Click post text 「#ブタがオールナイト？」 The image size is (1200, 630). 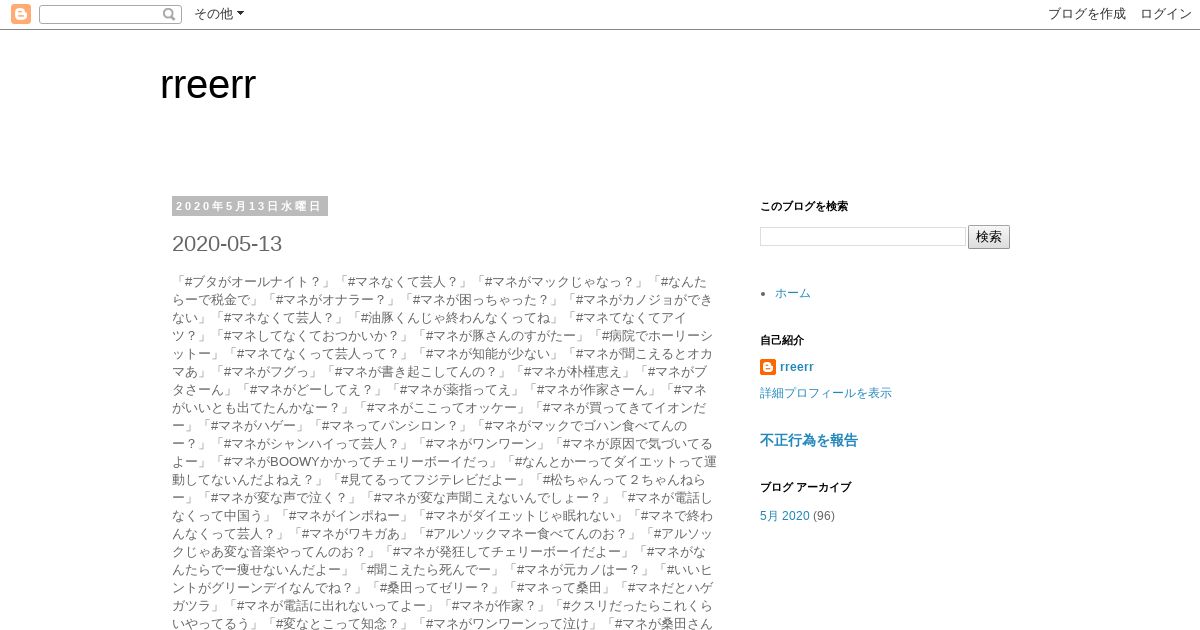[253, 282]
